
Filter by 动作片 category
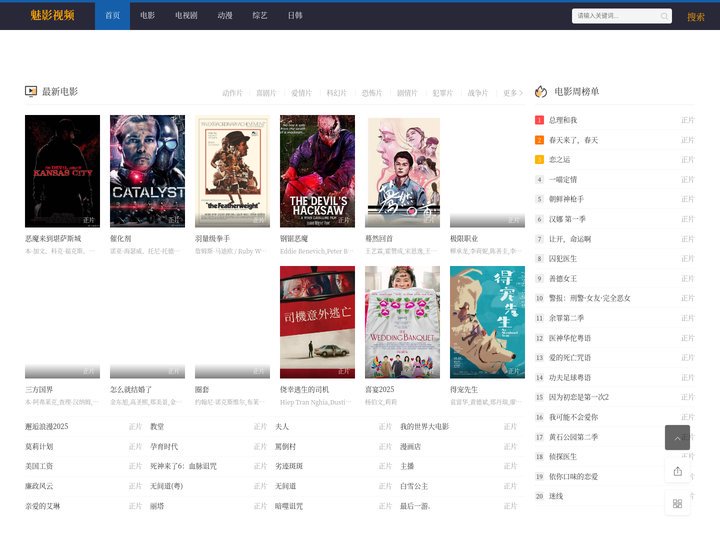click(x=232, y=93)
